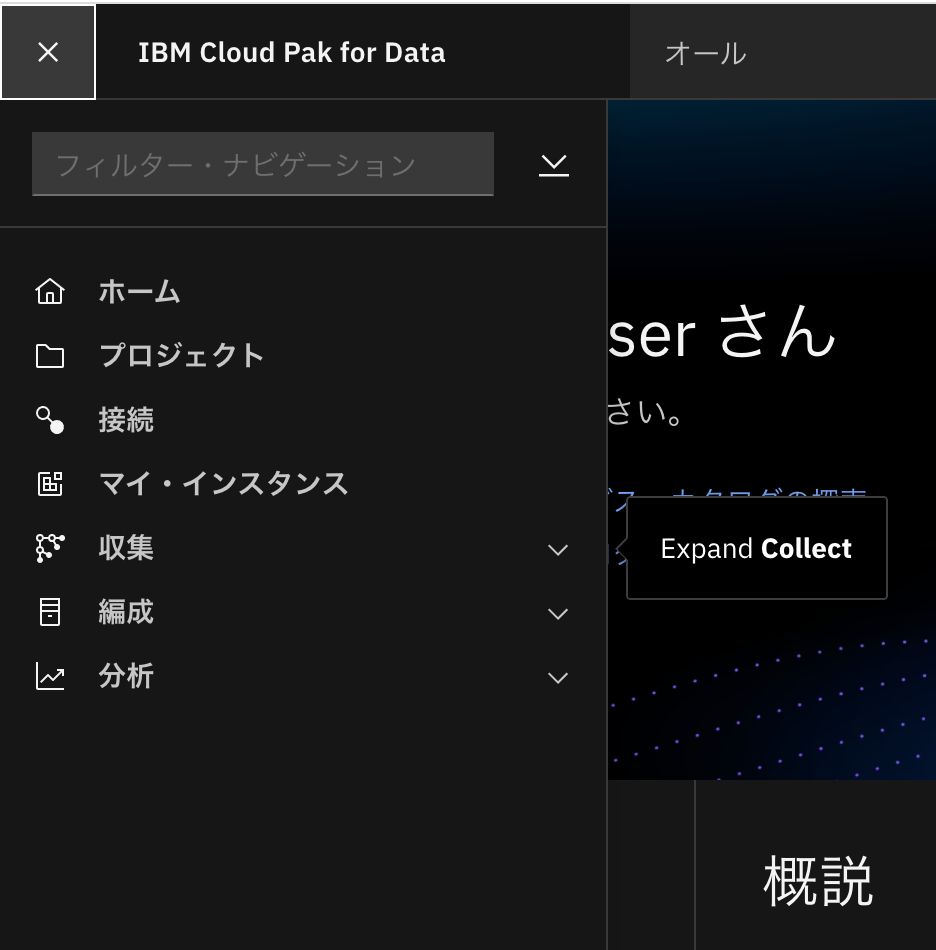Screen dimensions: 936x950
Task: Expand the 分析 section chevron
Action: 558,678
